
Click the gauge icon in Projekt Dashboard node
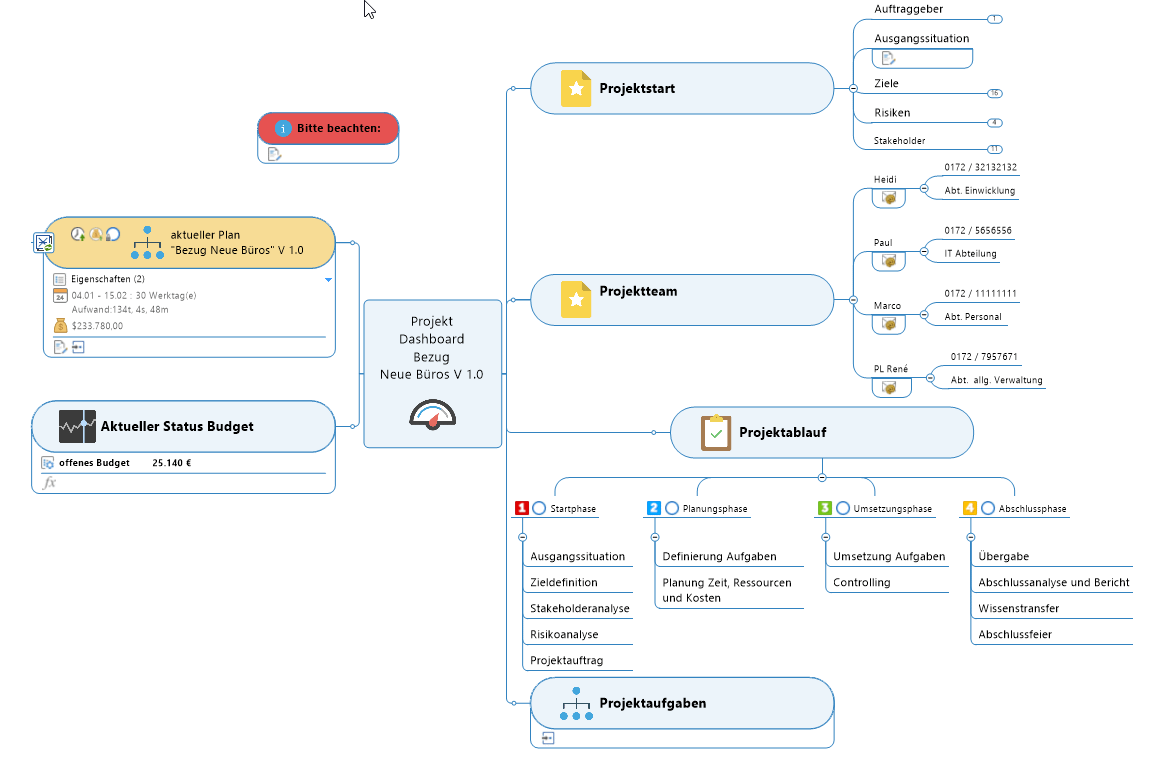432,415
